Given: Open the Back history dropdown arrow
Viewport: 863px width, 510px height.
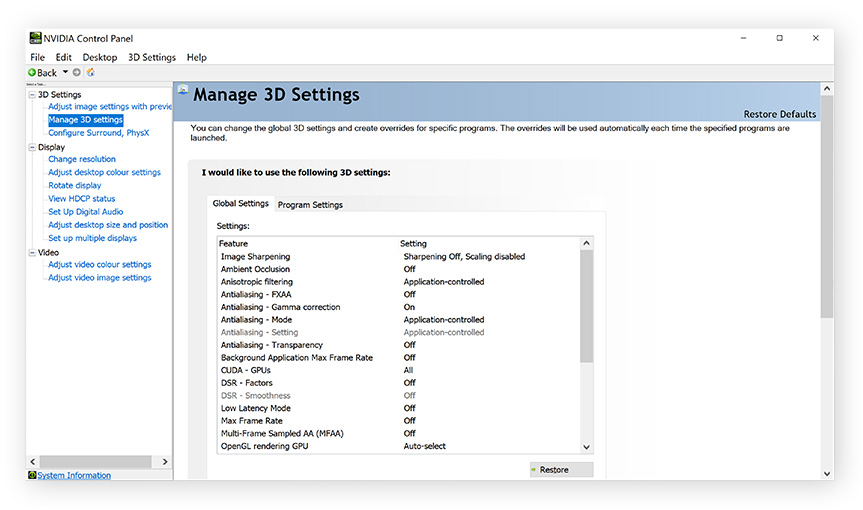Looking at the screenshot, I should [x=65, y=72].
